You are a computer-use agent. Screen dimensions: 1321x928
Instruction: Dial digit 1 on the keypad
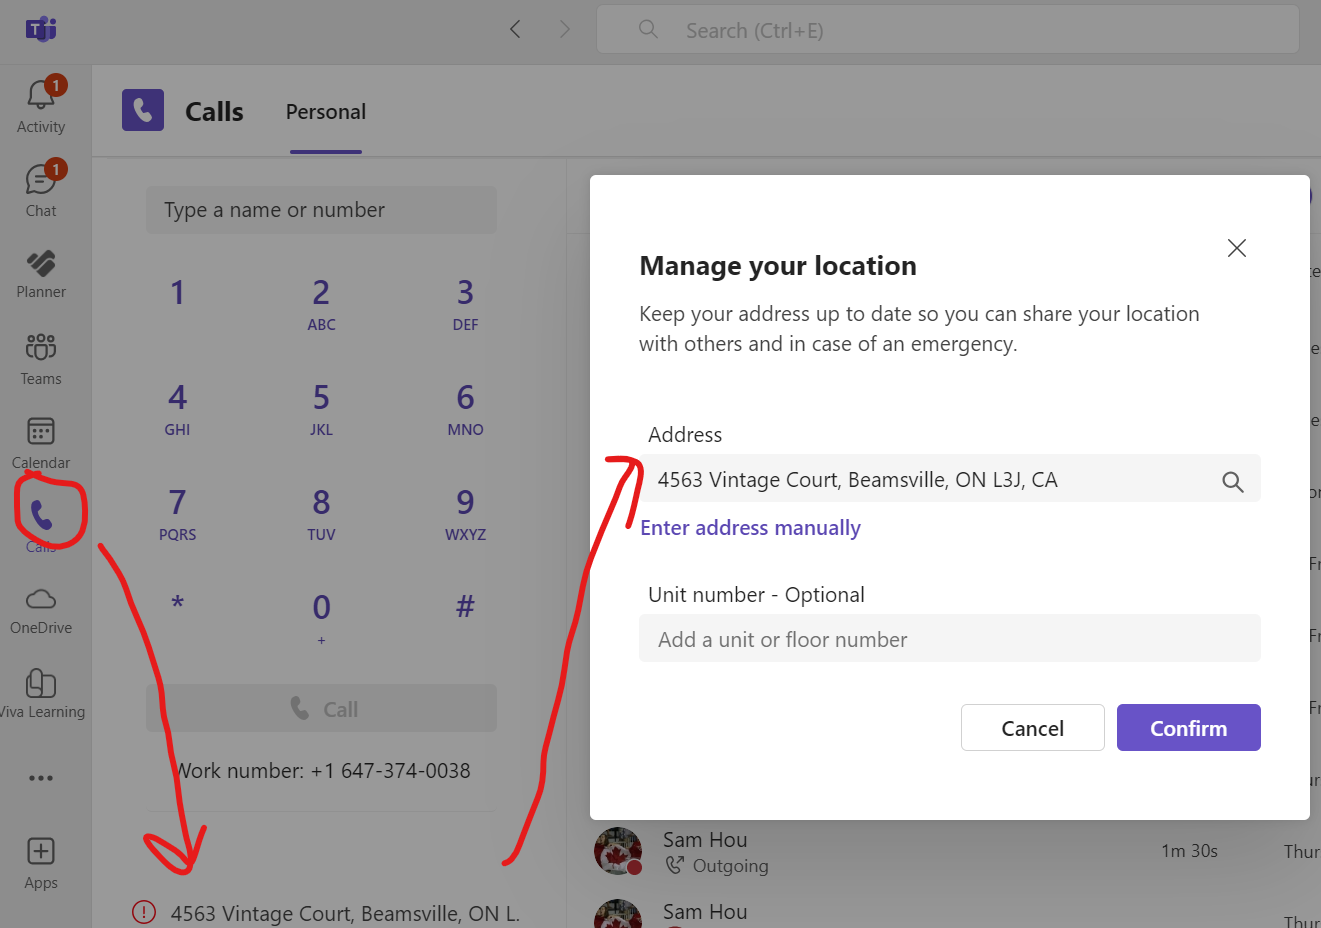(x=177, y=293)
